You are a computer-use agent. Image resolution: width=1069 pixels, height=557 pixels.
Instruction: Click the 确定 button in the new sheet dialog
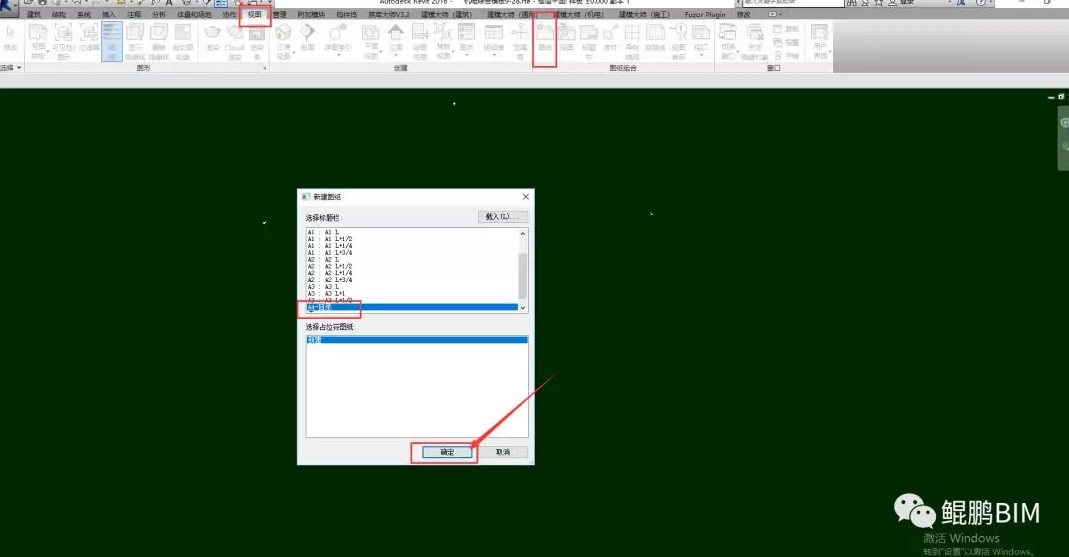447,452
